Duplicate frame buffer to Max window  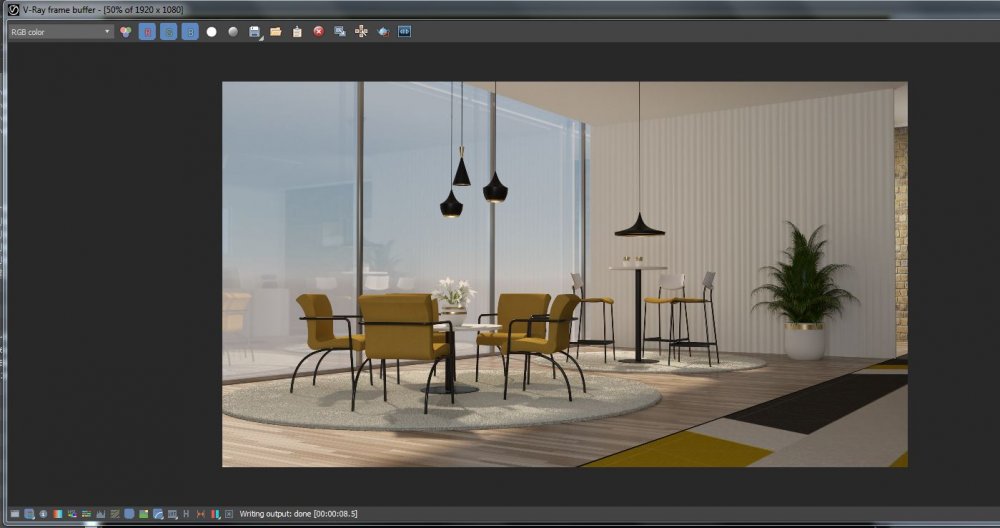coord(340,32)
